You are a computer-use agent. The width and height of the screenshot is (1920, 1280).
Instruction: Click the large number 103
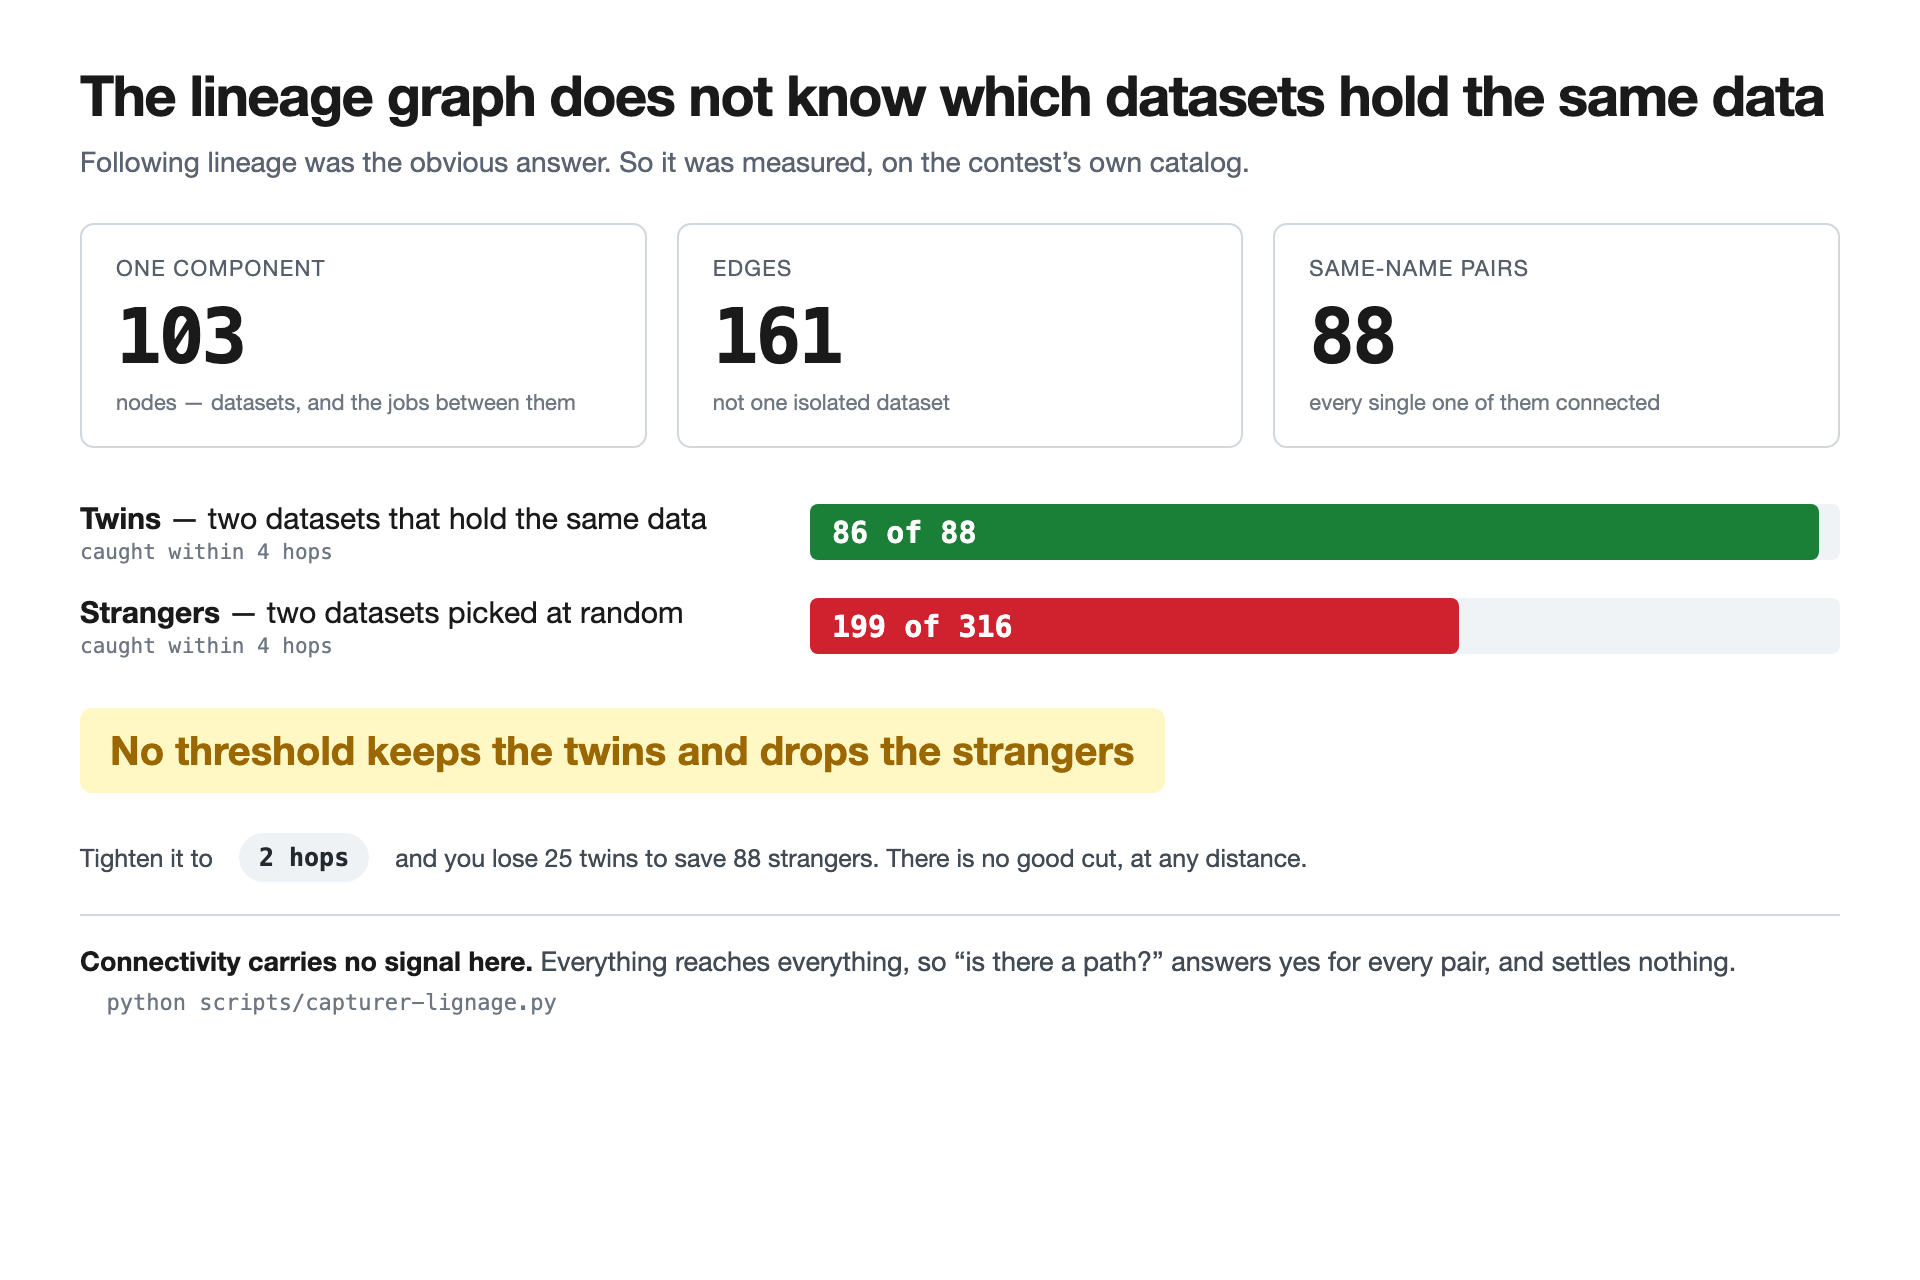pos(181,336)
